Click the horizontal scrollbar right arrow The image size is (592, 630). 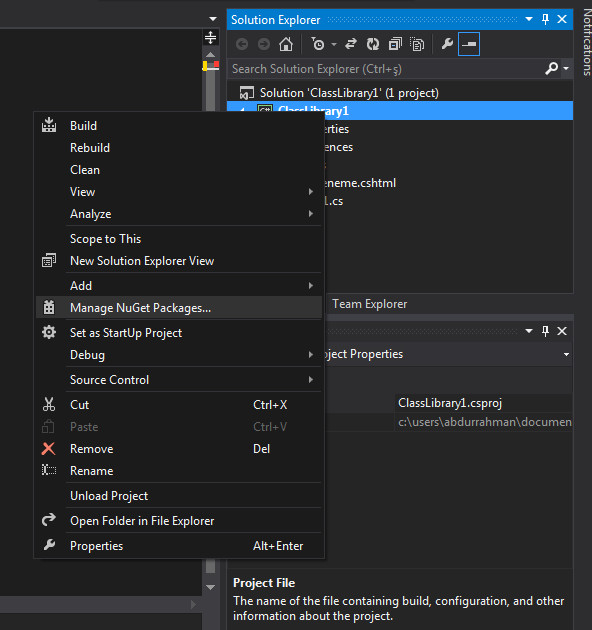click(x=193, y=604)
